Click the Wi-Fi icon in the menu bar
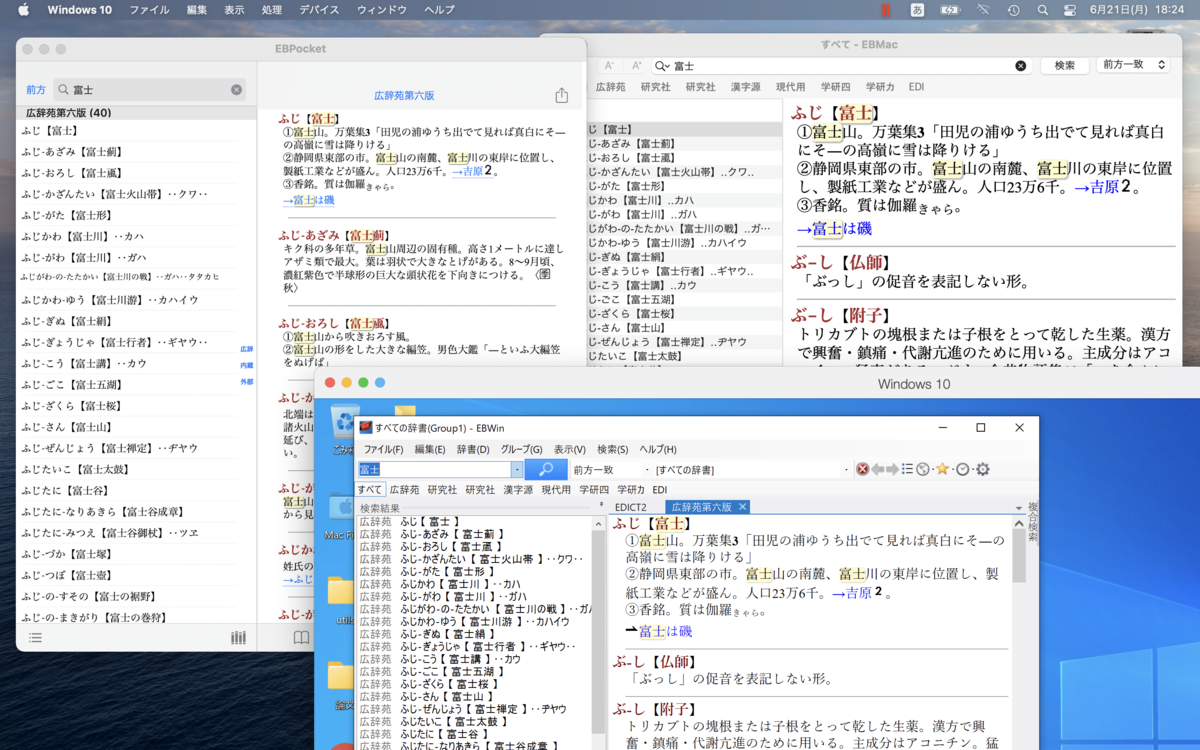 [982, 10]
